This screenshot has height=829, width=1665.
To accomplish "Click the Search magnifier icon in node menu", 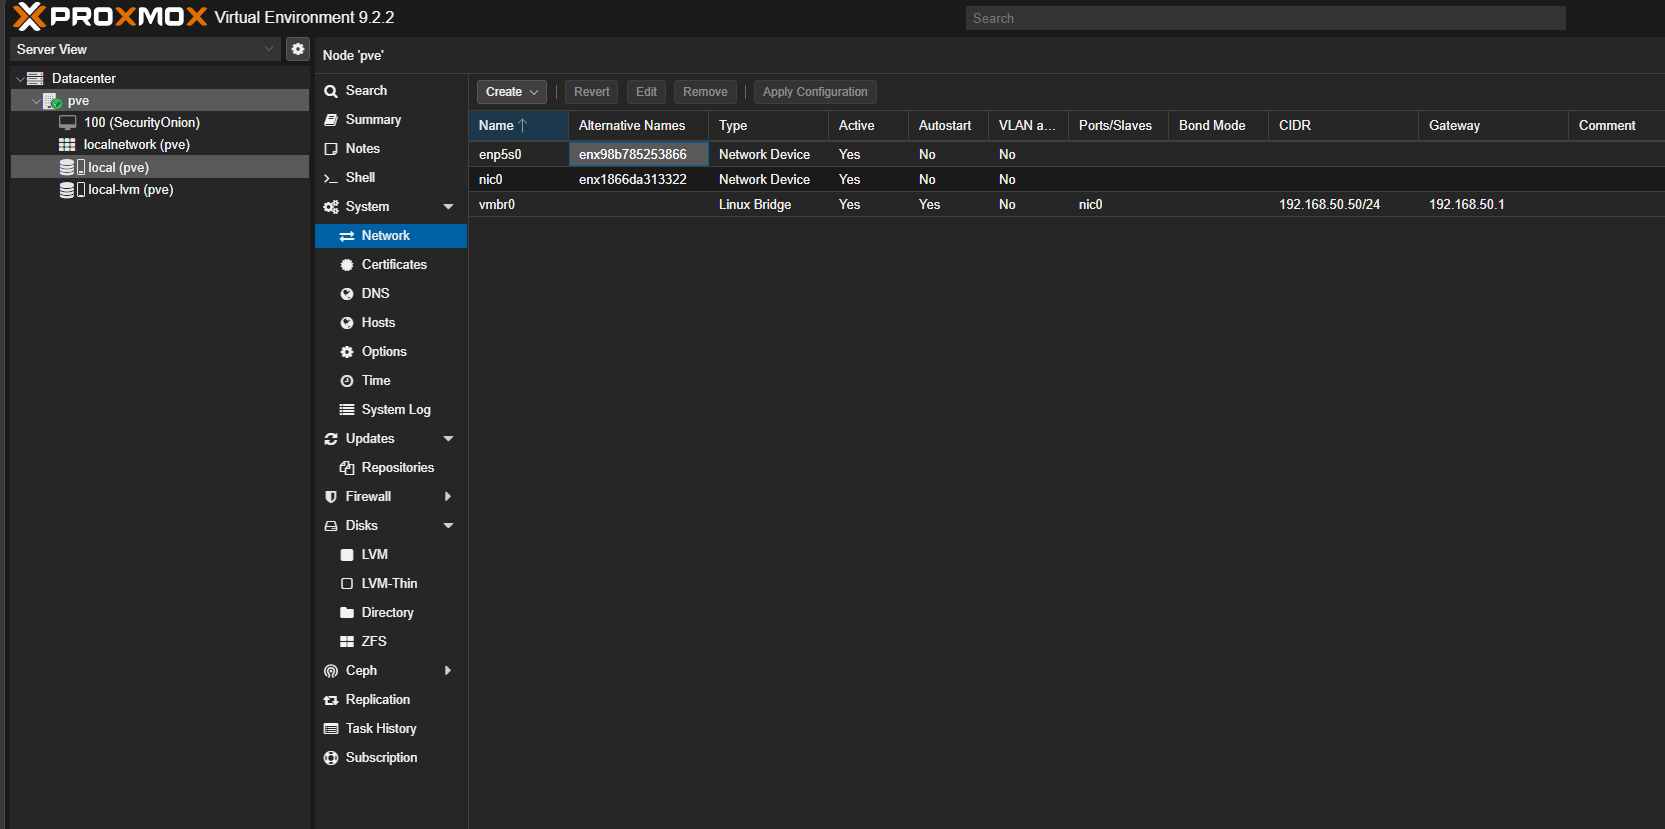I will tap(331, 91).
